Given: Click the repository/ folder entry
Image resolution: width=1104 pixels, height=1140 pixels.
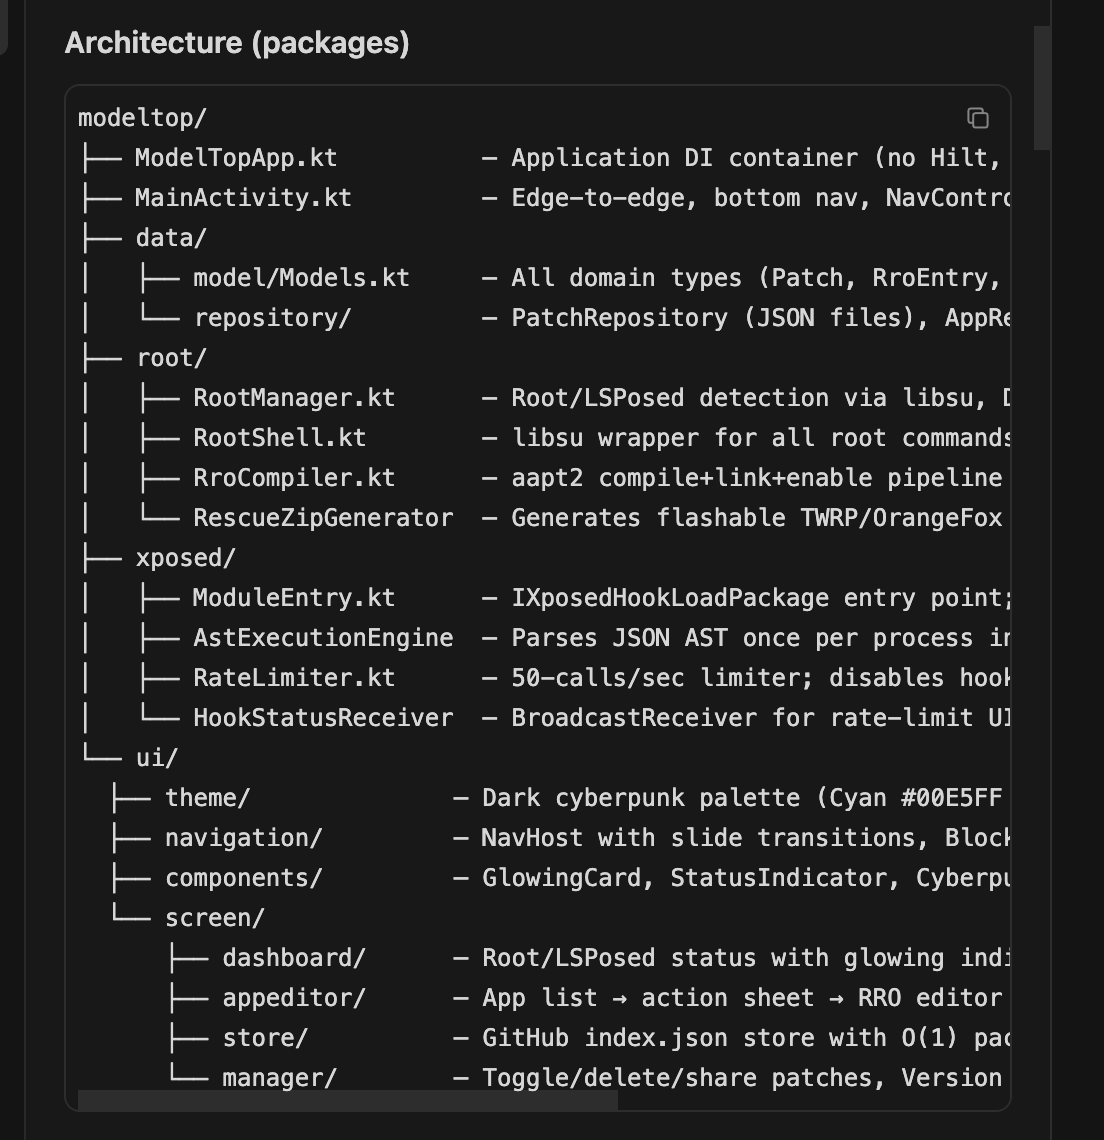Looking at the screenshot, I should click(272, 318).
